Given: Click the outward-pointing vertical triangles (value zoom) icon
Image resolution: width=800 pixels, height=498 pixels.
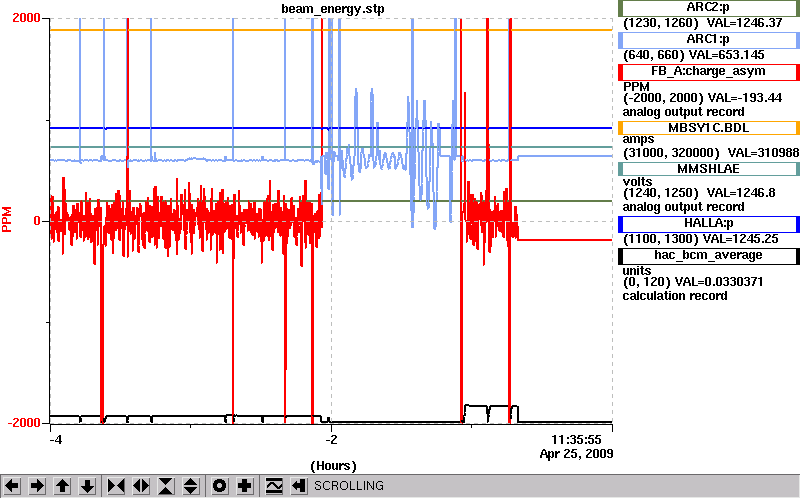Looking at the screenshot, I should pos(191,485).
